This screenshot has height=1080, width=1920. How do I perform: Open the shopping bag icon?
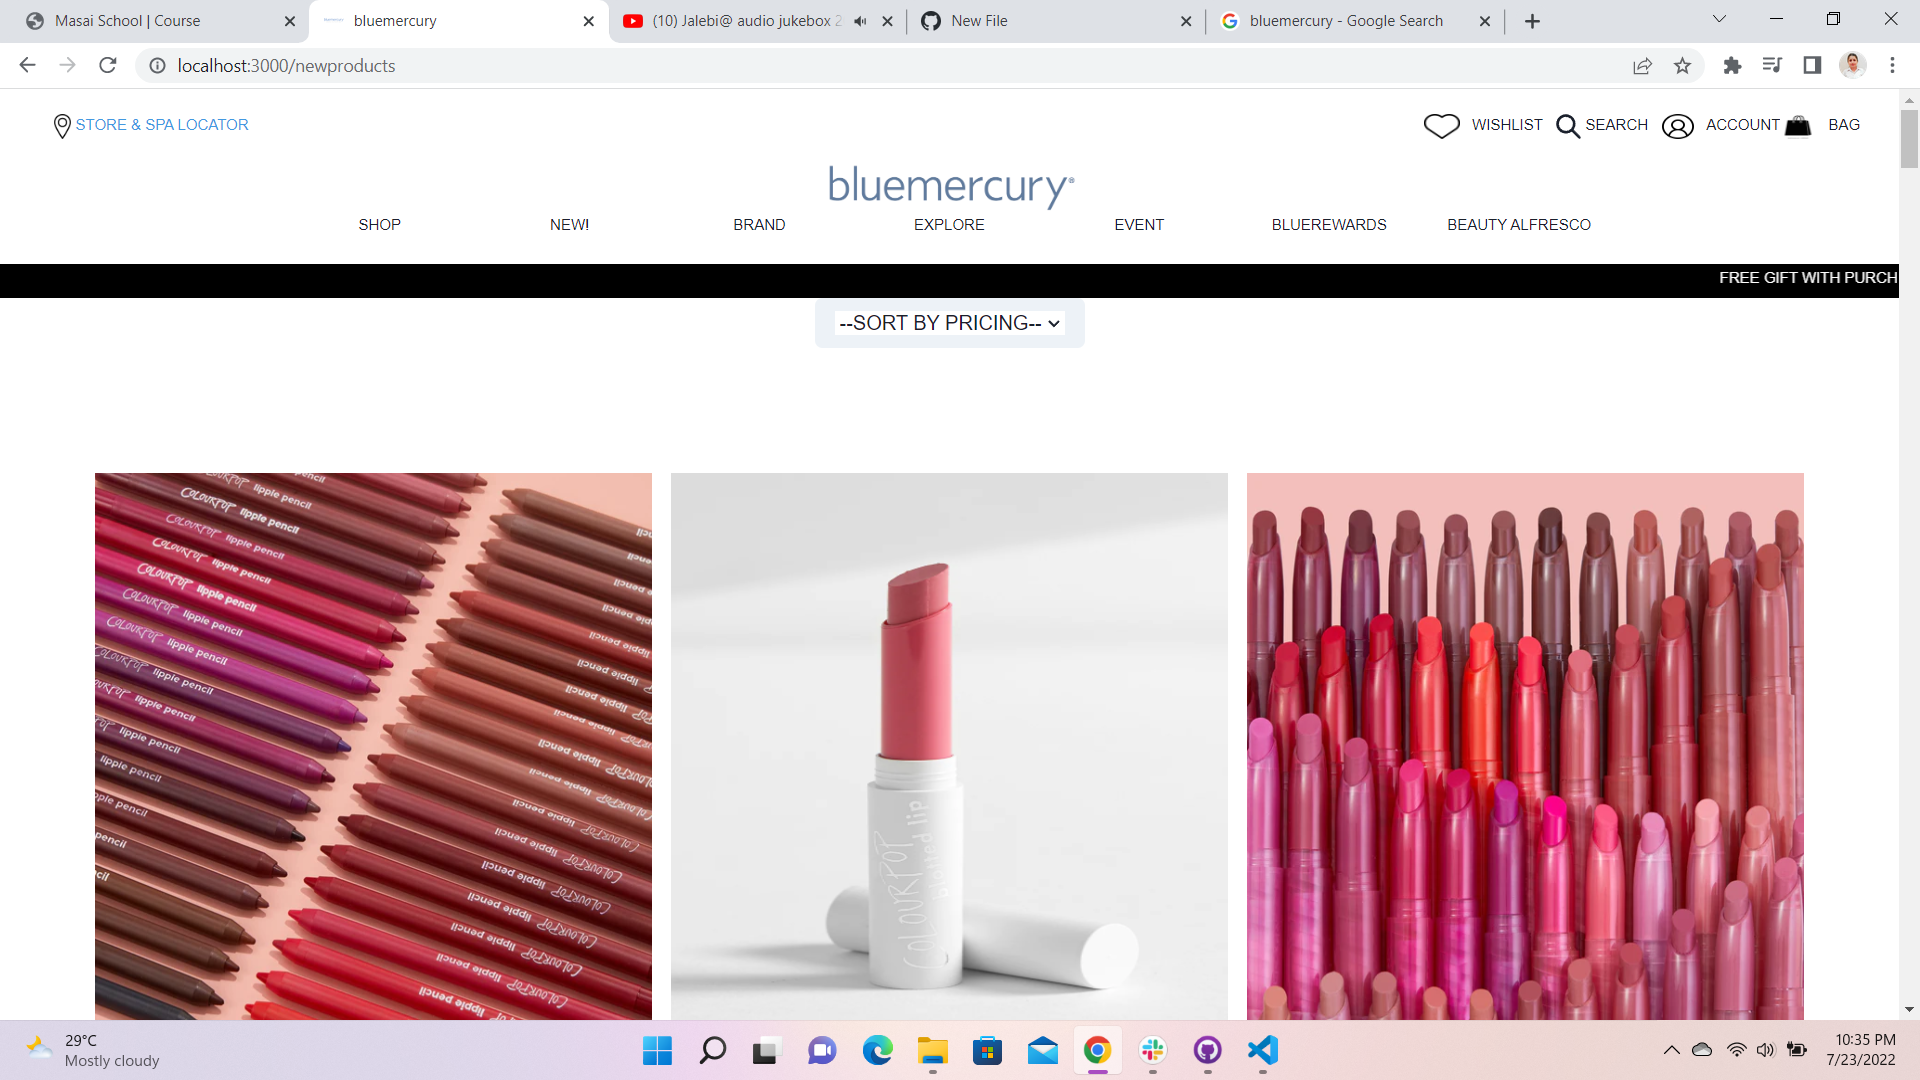(x=1798, y=126)
